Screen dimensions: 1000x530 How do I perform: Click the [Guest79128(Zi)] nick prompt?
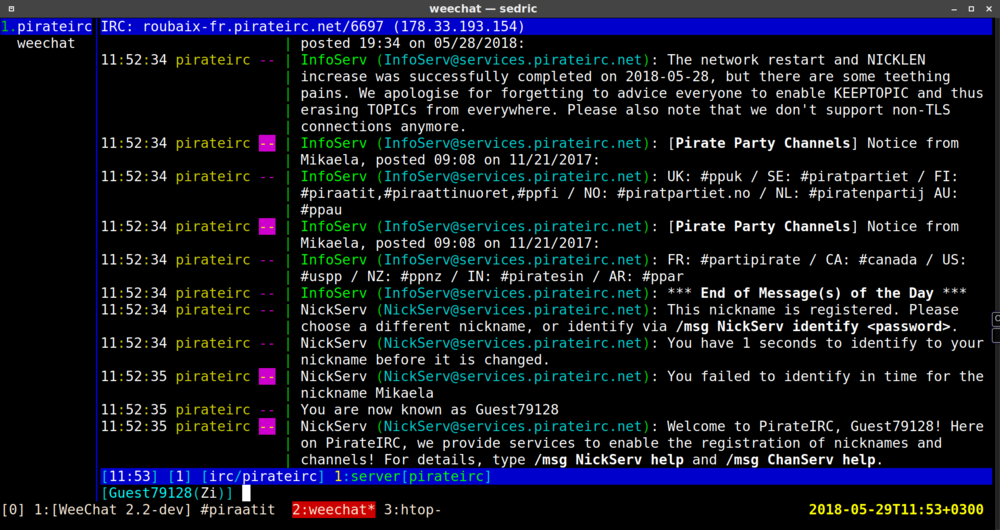pyautogui.click(x=166, y=493)
